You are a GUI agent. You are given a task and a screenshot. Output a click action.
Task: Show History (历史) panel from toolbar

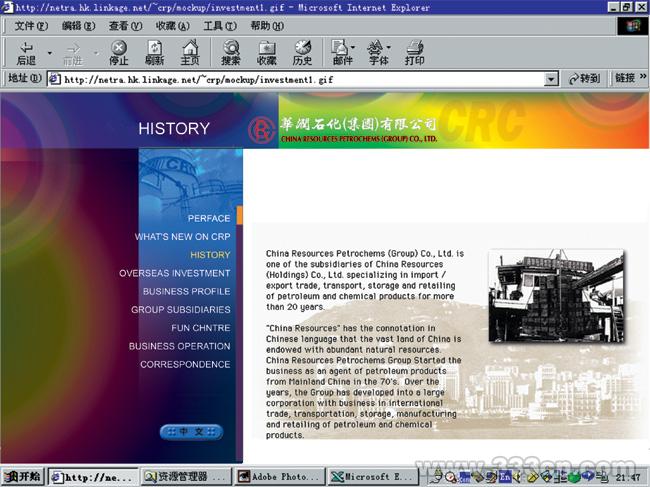coord(302,53)
